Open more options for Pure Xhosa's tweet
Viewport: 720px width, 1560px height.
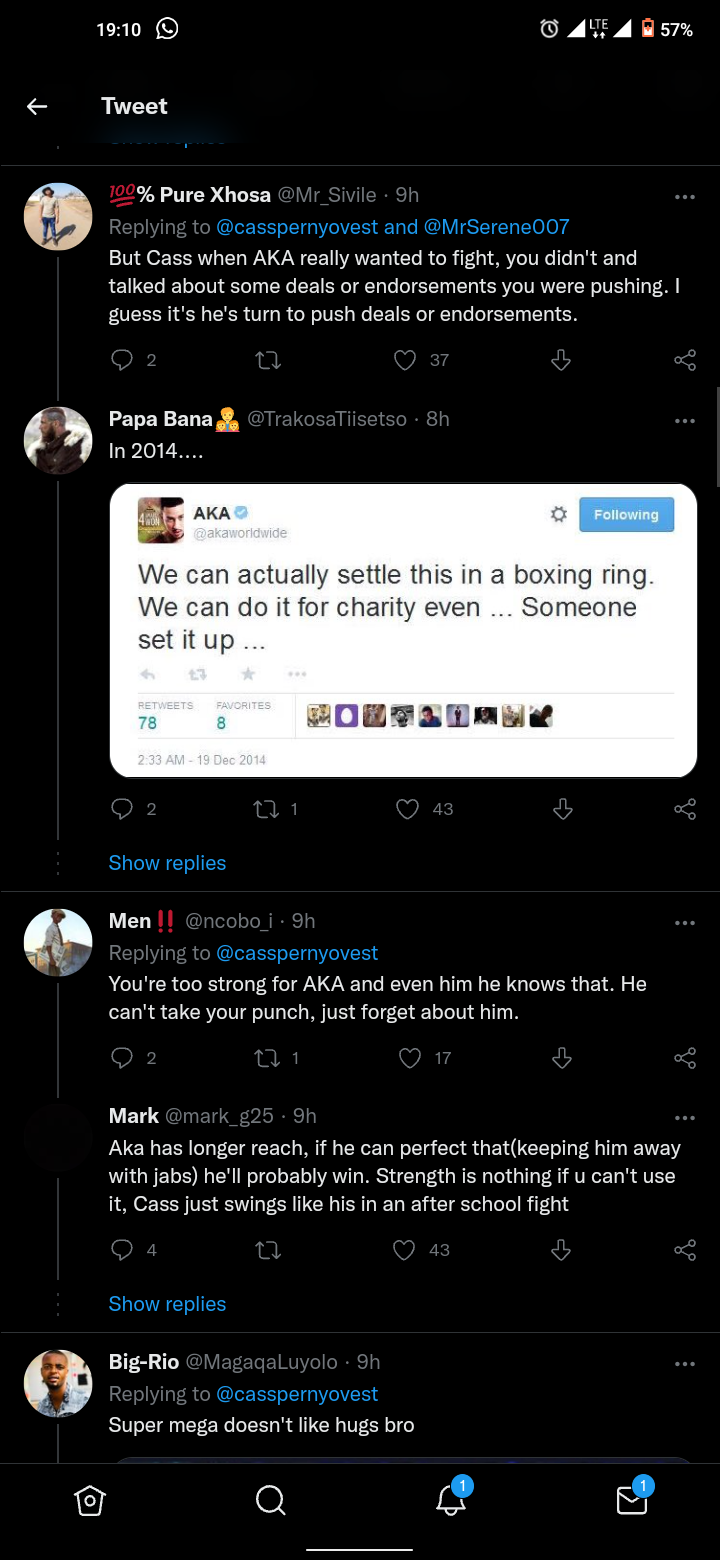click(685, 197)
